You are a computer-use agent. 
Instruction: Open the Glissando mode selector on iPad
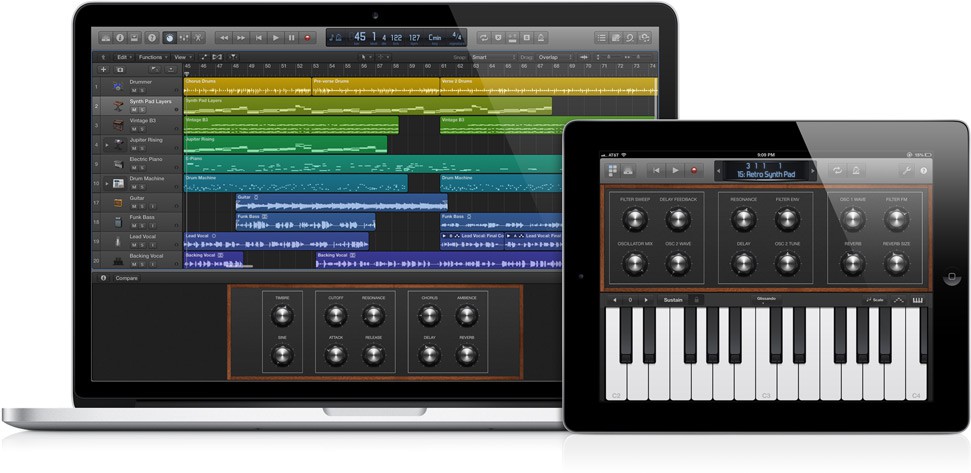[765, 300]
